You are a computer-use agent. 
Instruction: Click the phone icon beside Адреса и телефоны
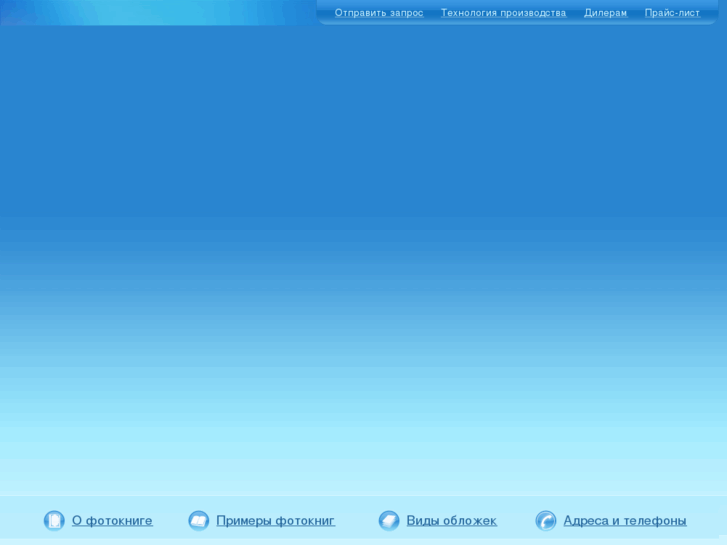pyautogui.click(x=546, y=520)
